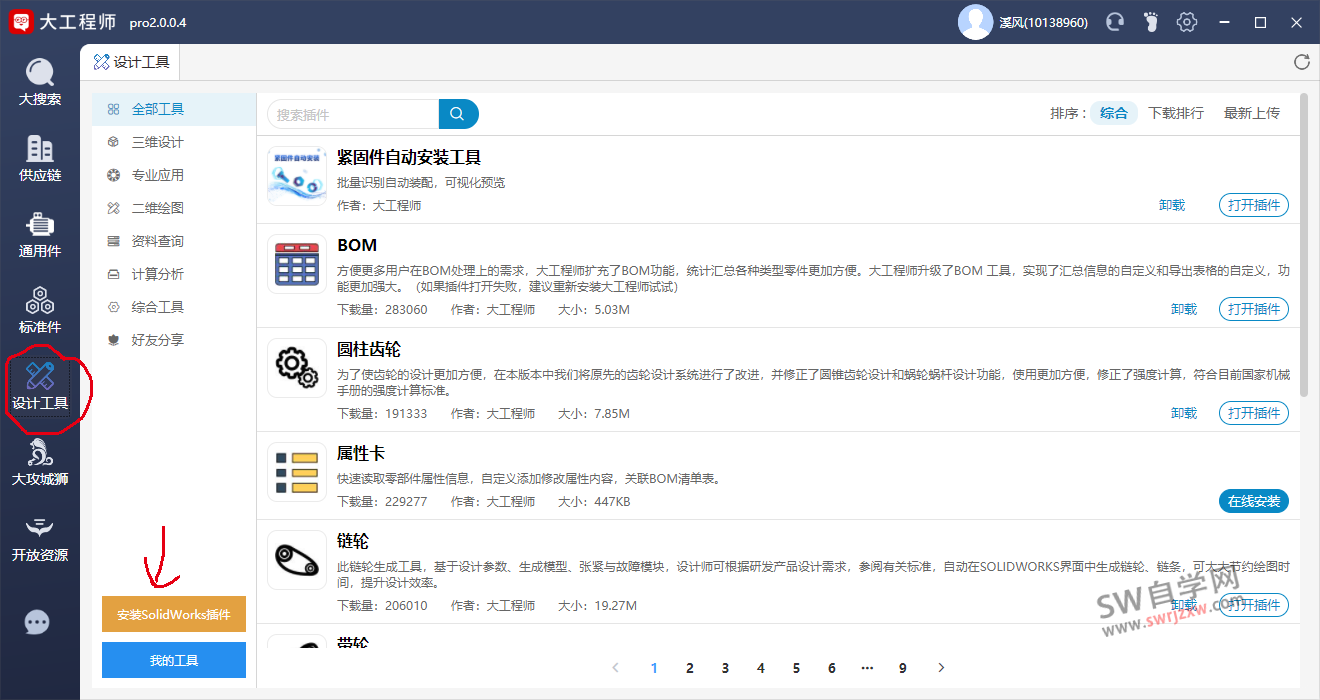Click the 安装SolidWorks插件 button
The width and height of the screenshot is (1320, 700).
tap(174, 614)
